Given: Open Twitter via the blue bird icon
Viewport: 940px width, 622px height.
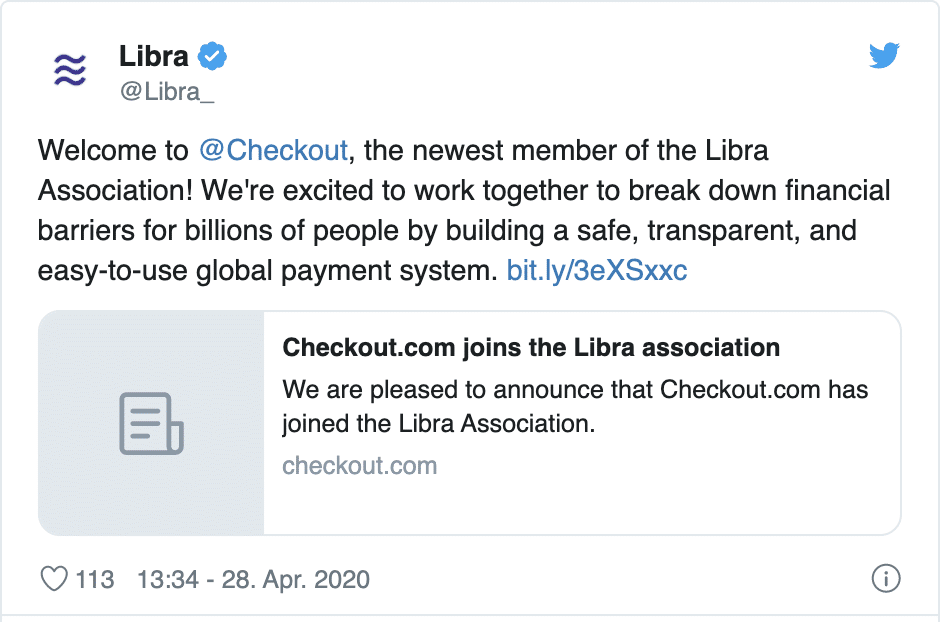Looking at the screenshot, I should click(x=884, y=55).
